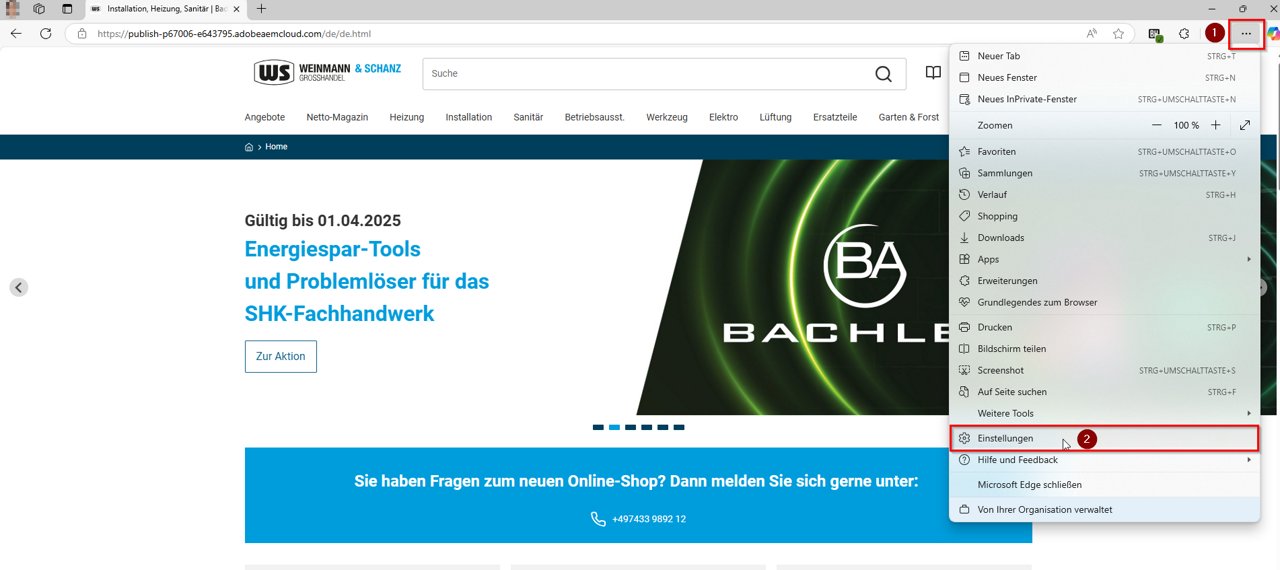This screenshot has height=570, width=1280.
Task: Select the second carousel slide indicator
Action: [x=614, y=427]
